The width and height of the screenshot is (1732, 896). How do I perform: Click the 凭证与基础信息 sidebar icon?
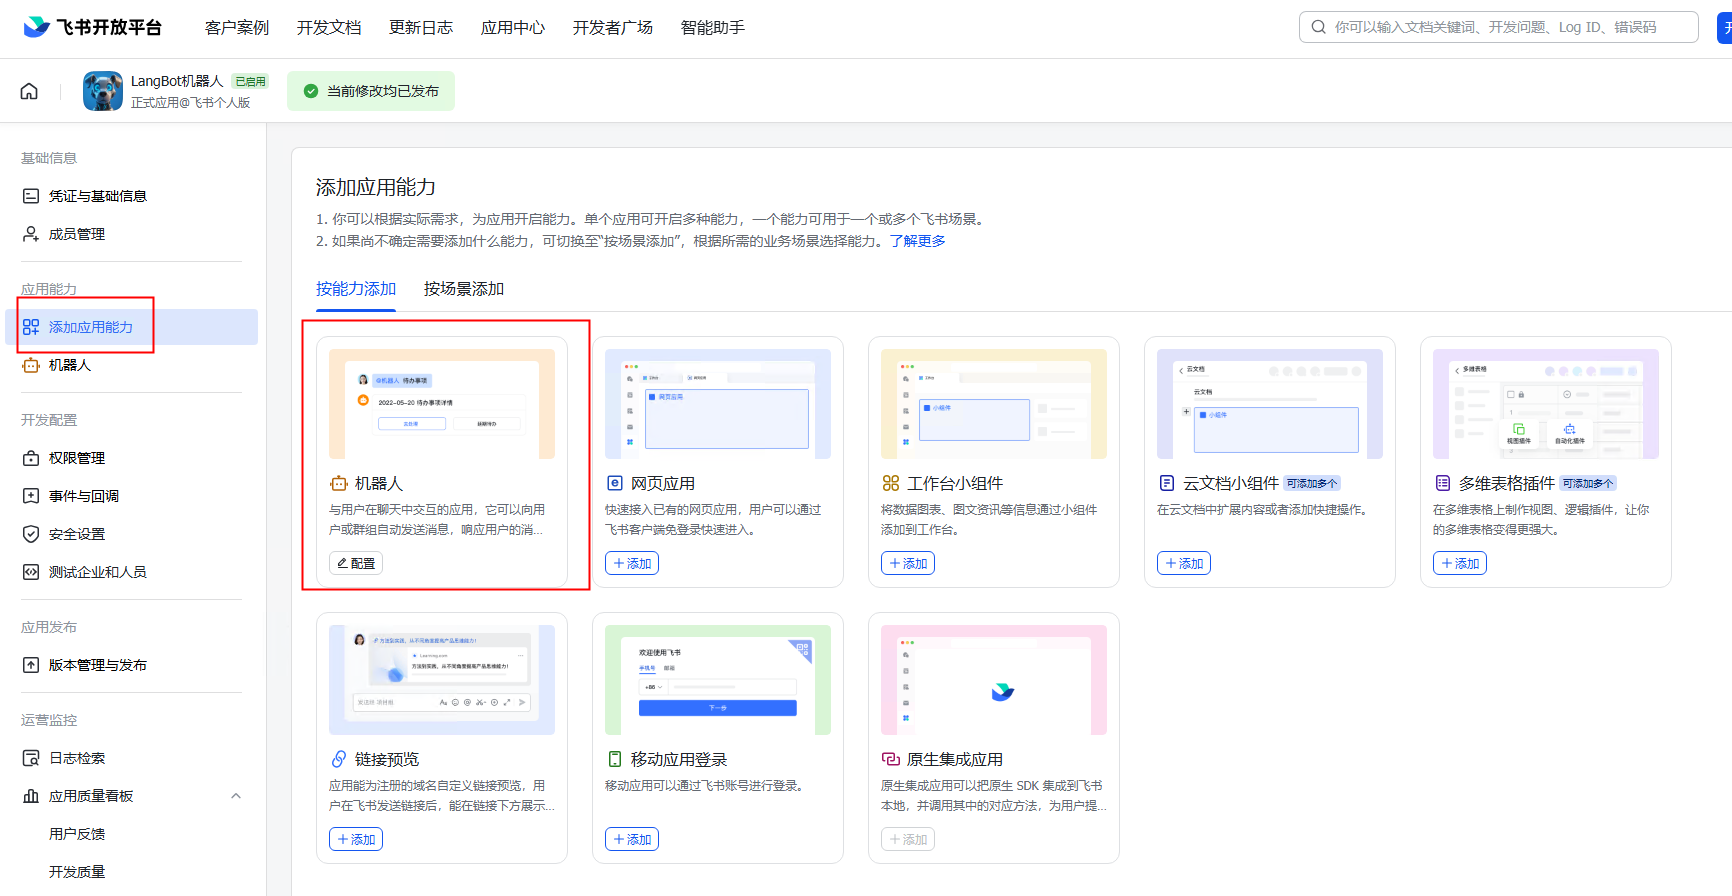click(31, 196)
